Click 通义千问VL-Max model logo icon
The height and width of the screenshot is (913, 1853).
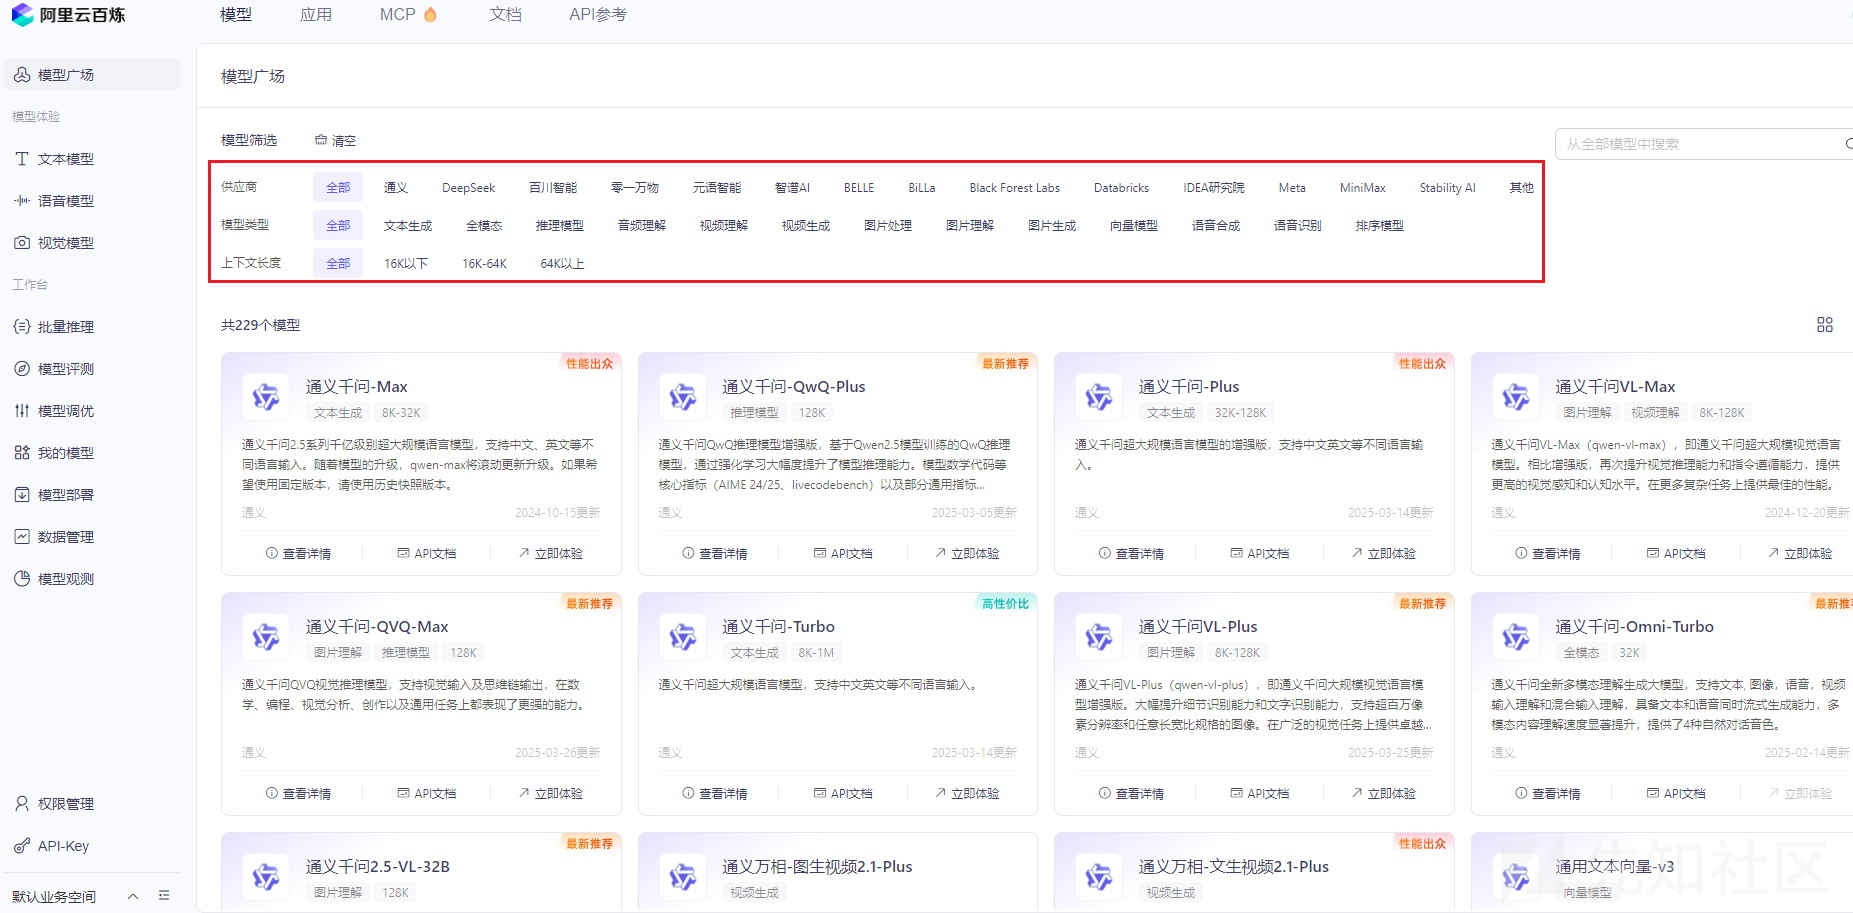1516,397
